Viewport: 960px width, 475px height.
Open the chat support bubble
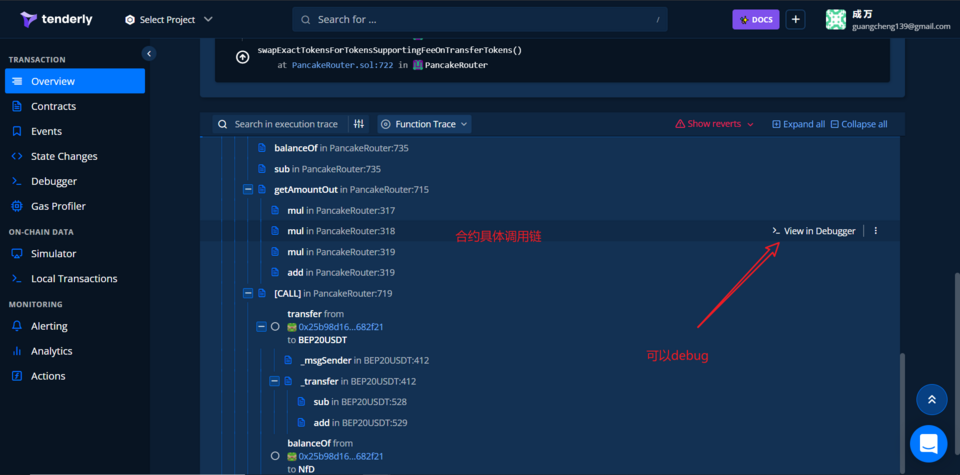pyautogui.click(x=928, y=444)
